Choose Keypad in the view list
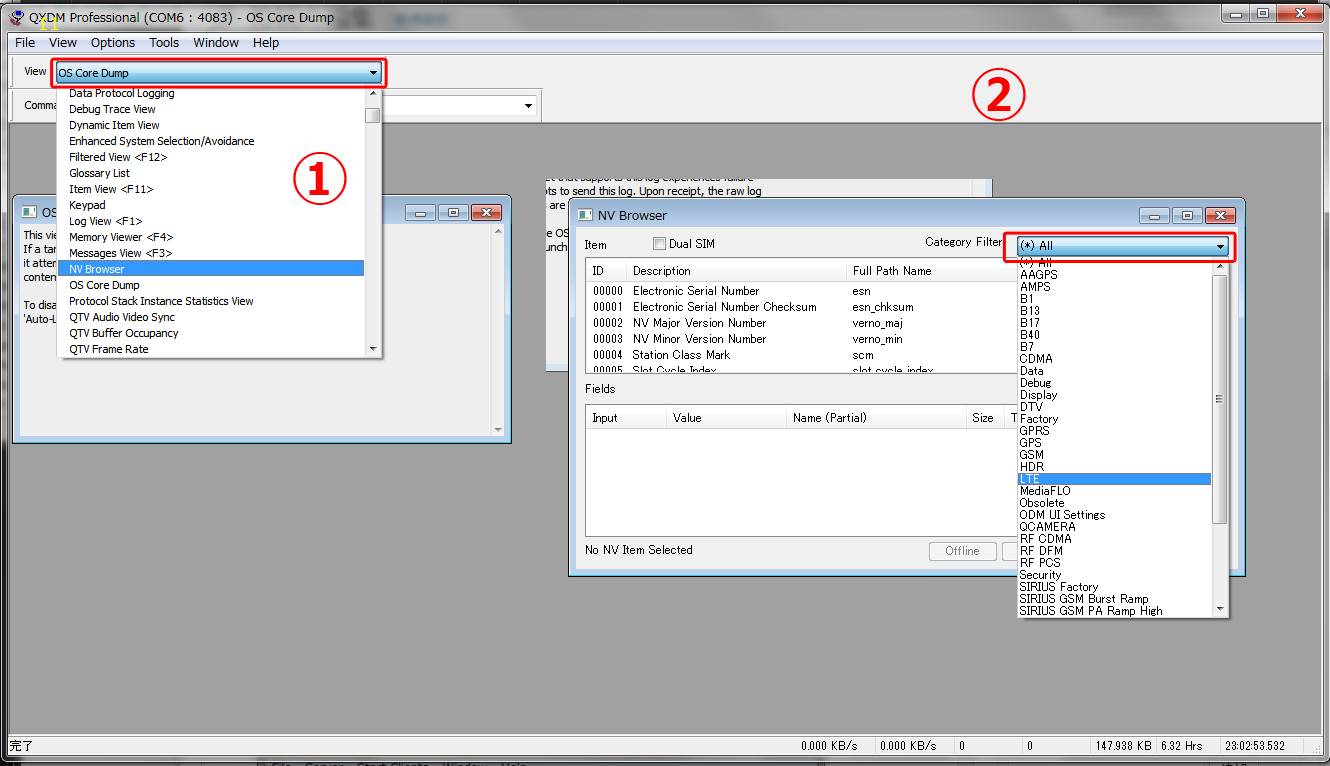Viewport: 1330px width, 766px height. [87, 205]
